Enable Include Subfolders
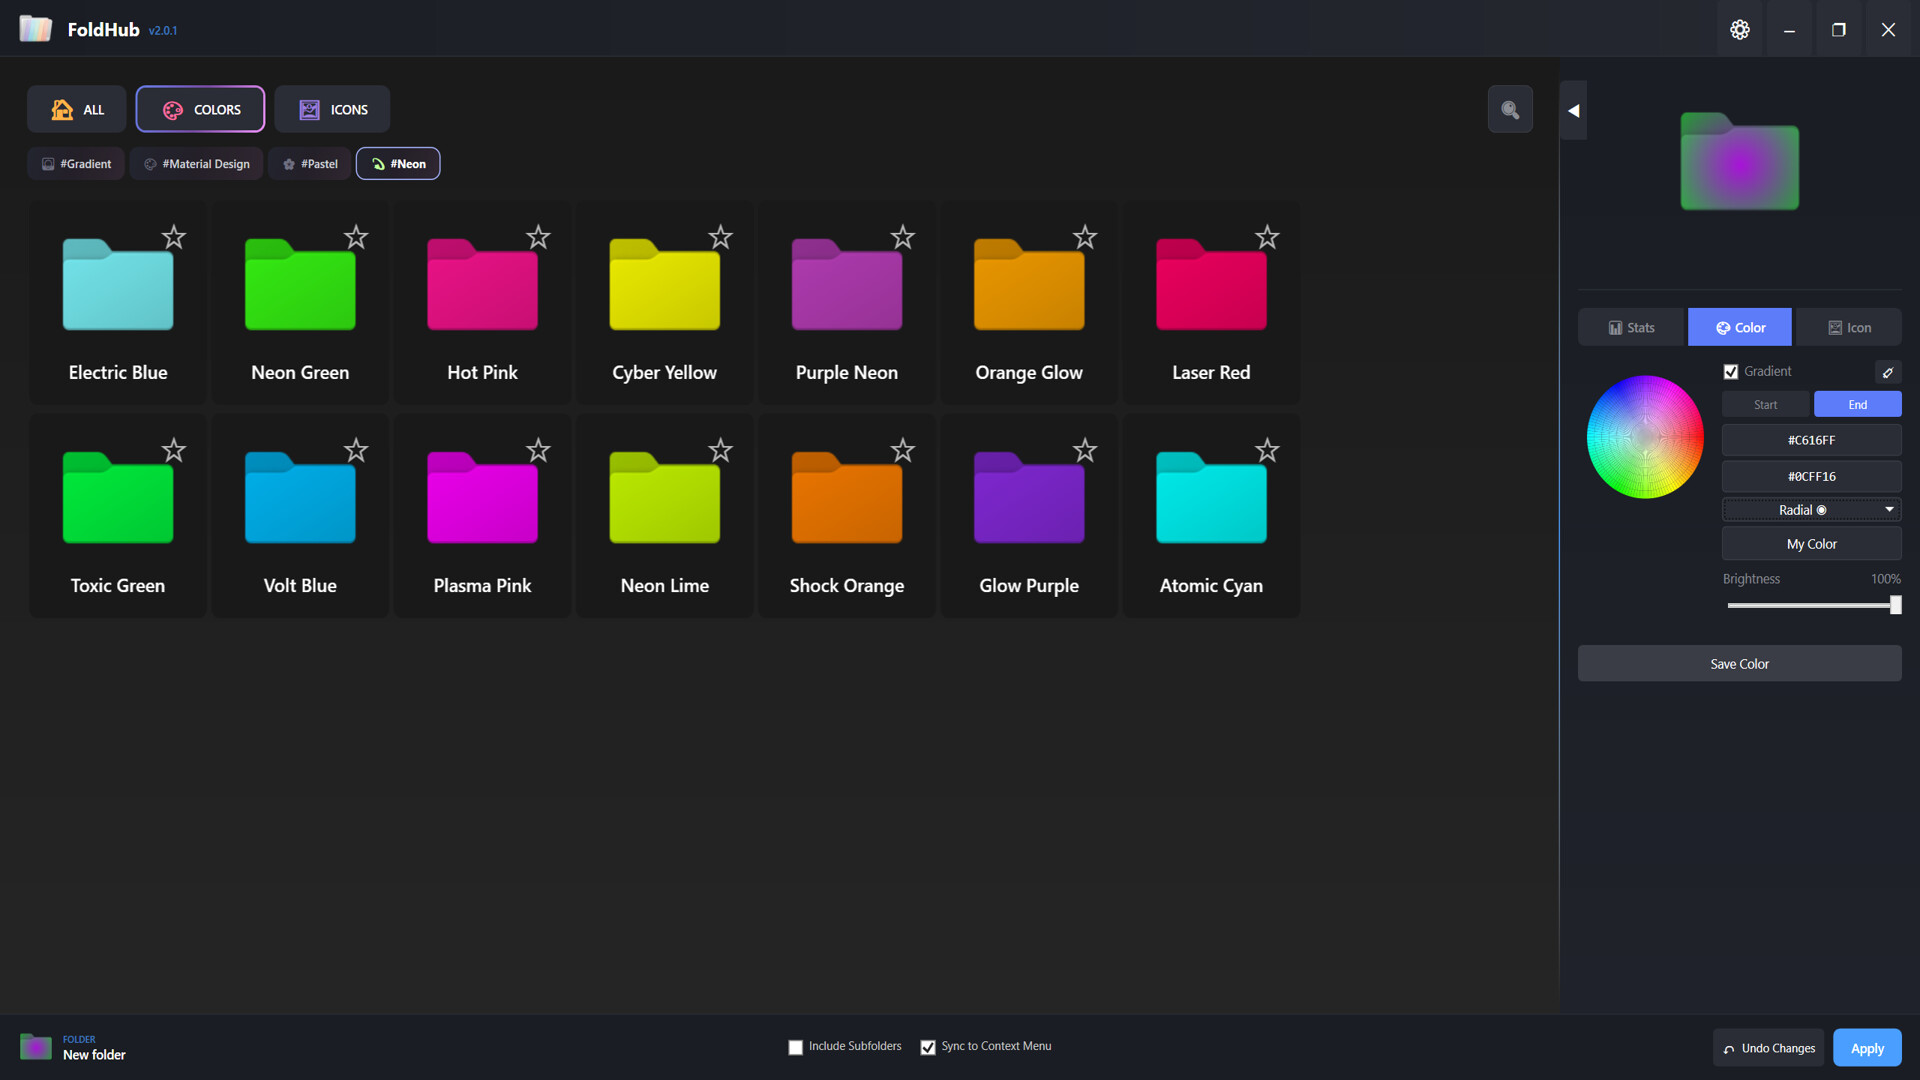The height and width of the screenshot is (1080, 1920). [x=795, y=1046]
